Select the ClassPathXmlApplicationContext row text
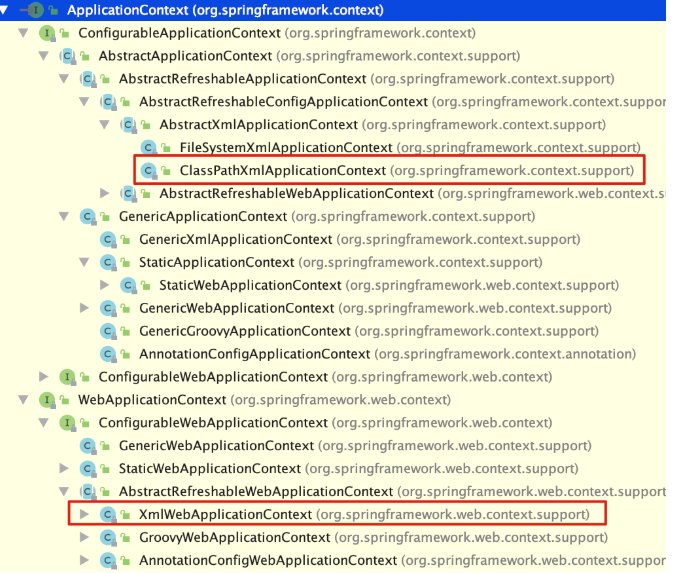 407,170
